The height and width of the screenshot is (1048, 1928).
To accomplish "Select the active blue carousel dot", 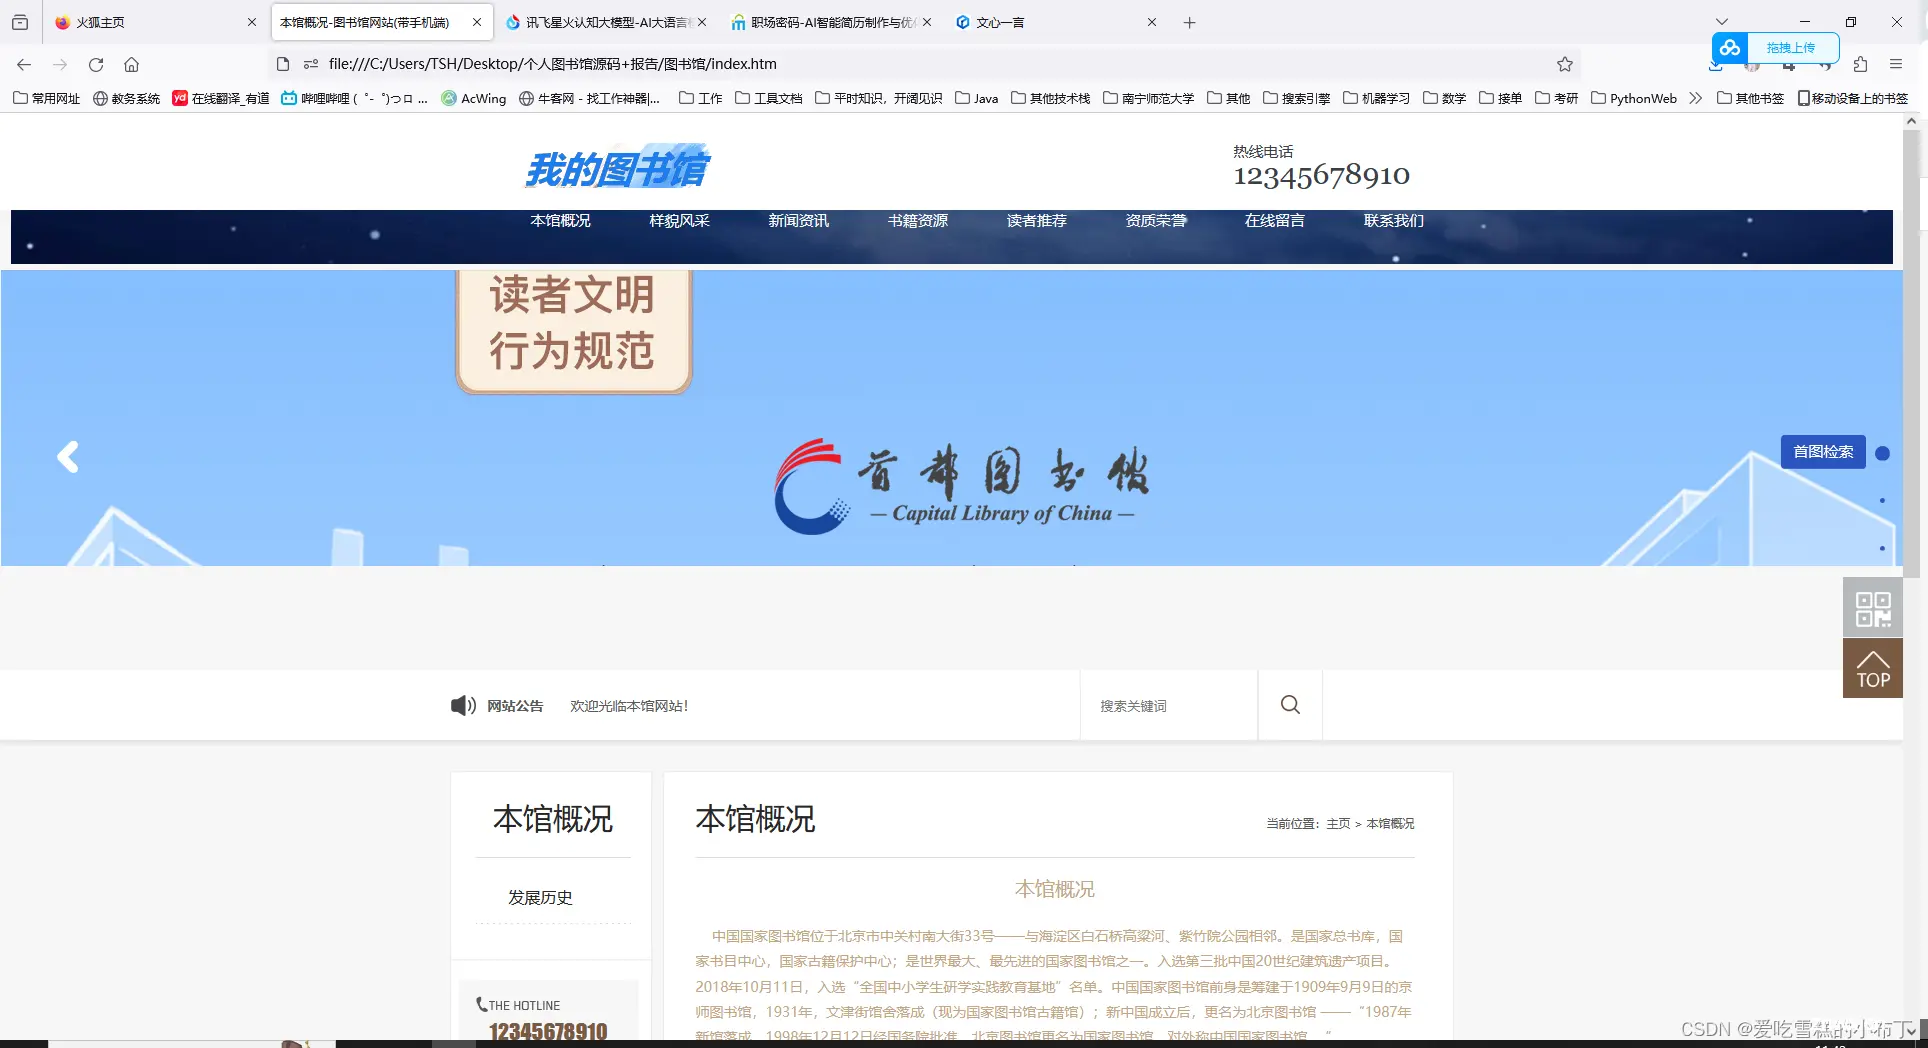I will (x=1882, y=453).
